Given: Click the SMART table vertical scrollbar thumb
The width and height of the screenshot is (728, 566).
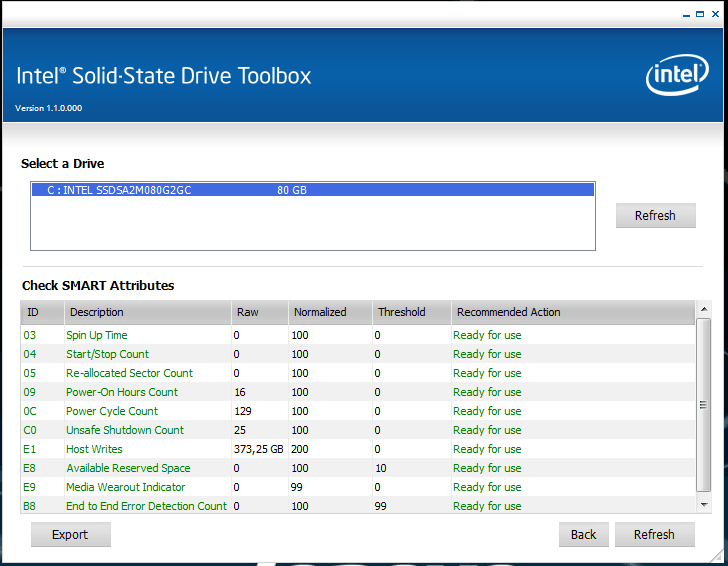Looking at the screenshot, I should (x=704, y=405).
